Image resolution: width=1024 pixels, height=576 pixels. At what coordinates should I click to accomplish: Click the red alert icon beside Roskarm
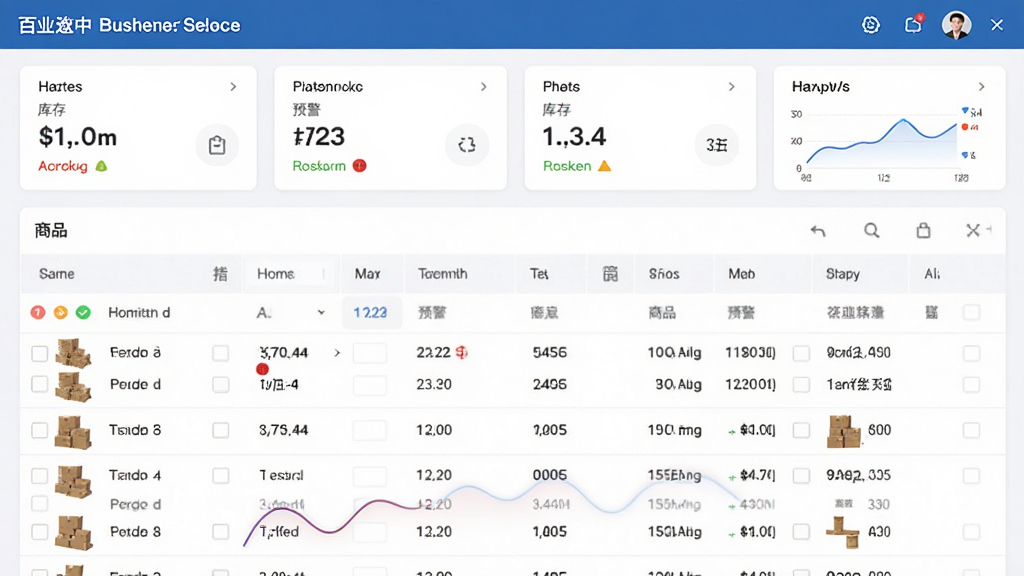click(359, 166)
